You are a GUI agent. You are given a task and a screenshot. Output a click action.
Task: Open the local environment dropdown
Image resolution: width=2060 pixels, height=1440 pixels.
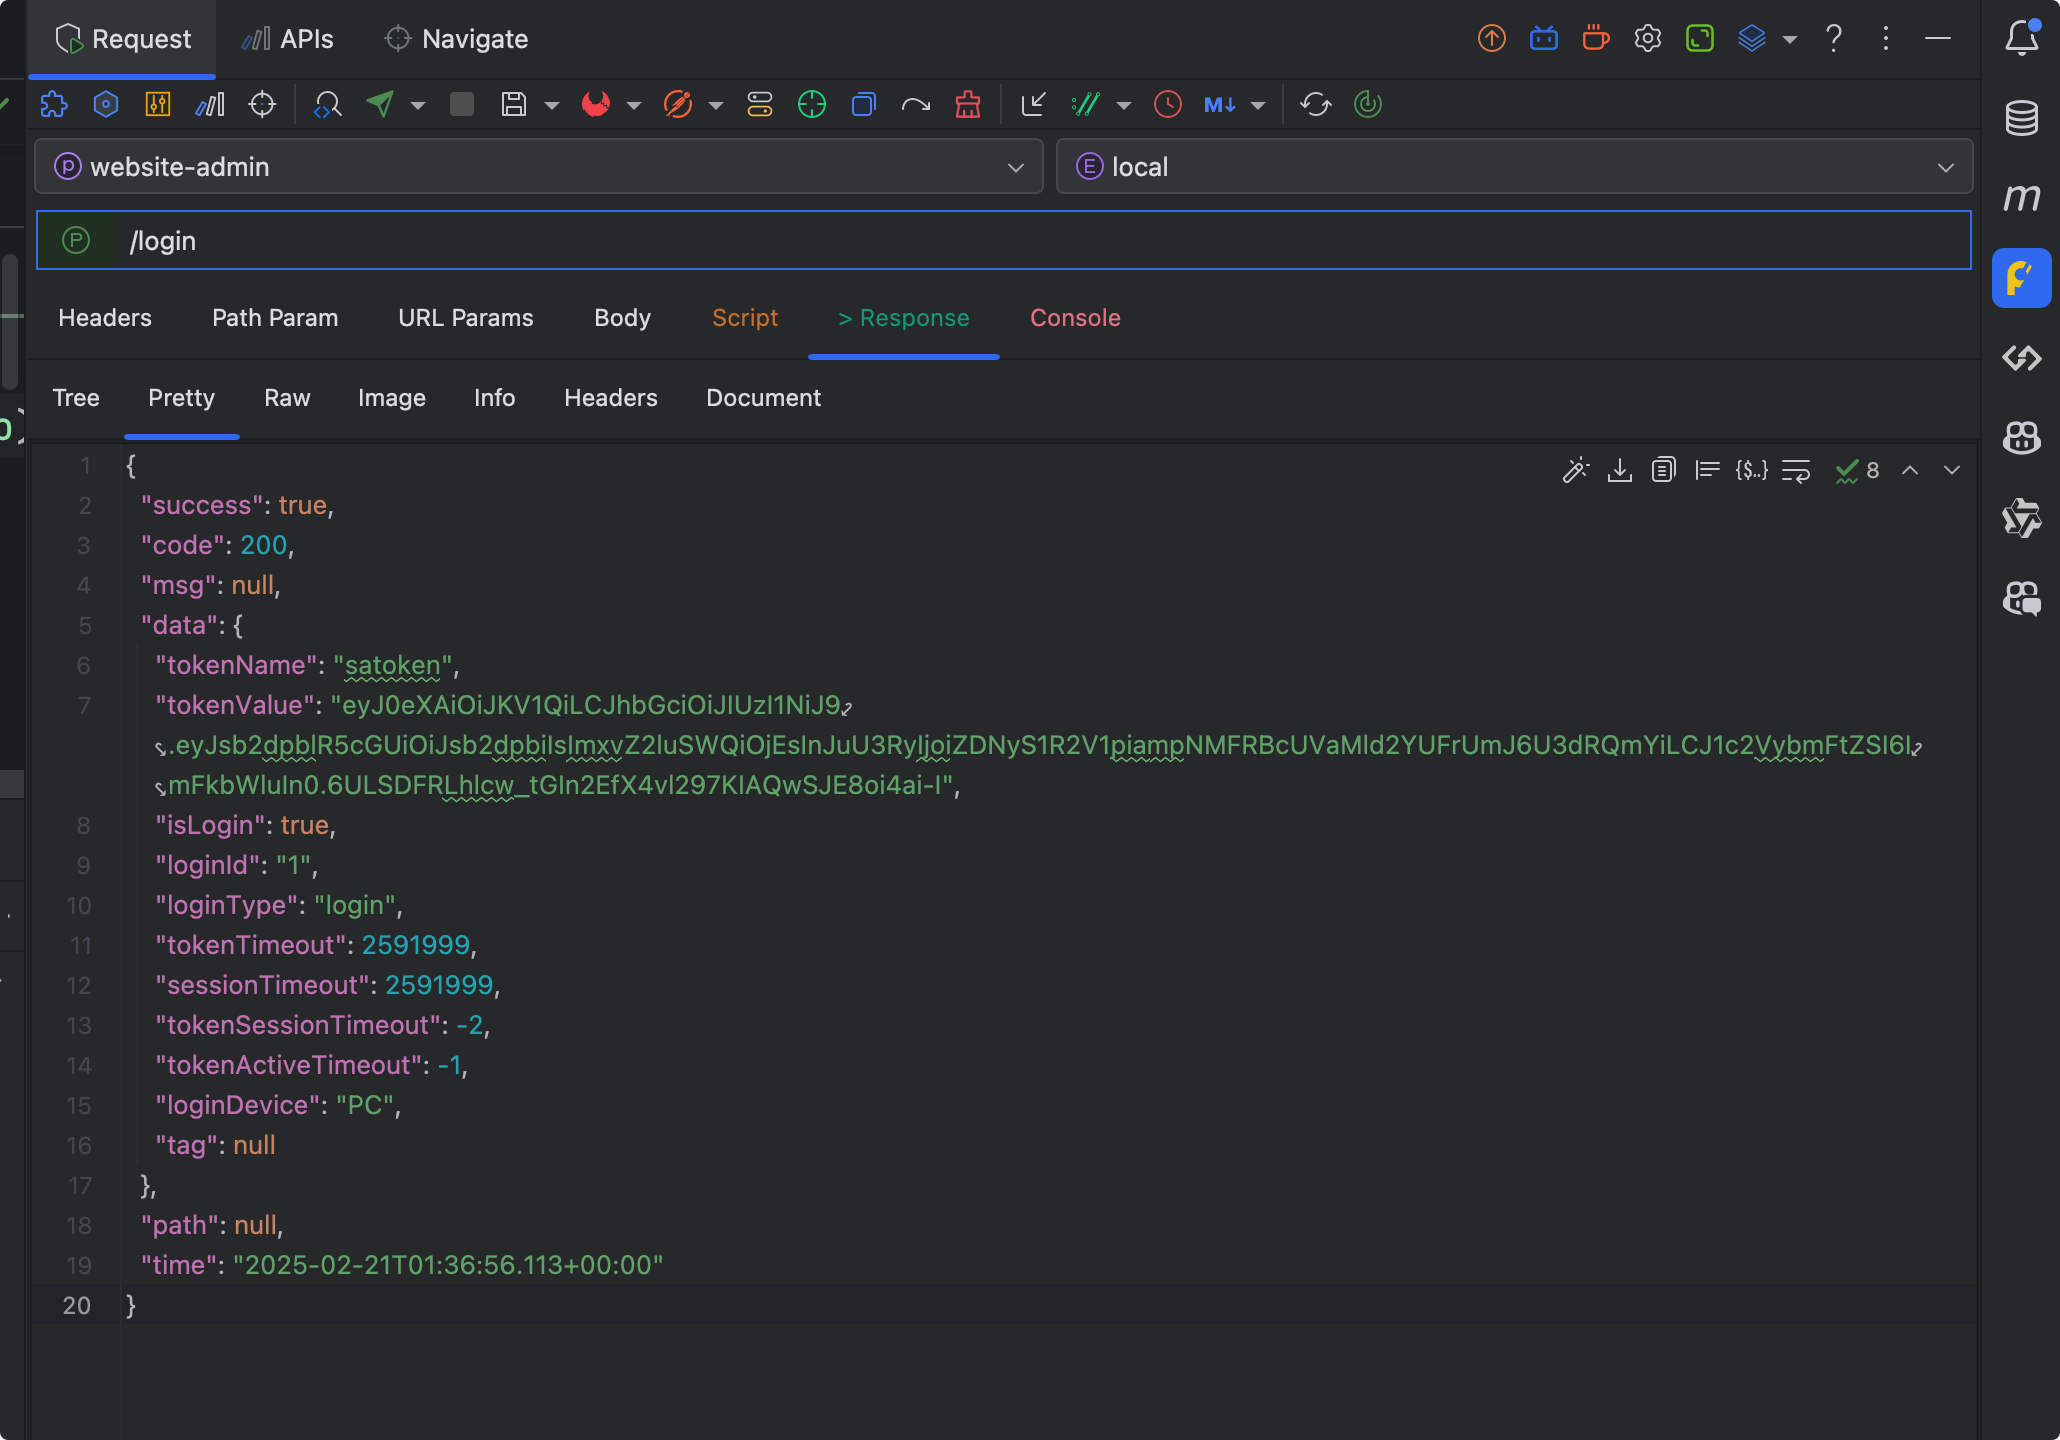1945,167
